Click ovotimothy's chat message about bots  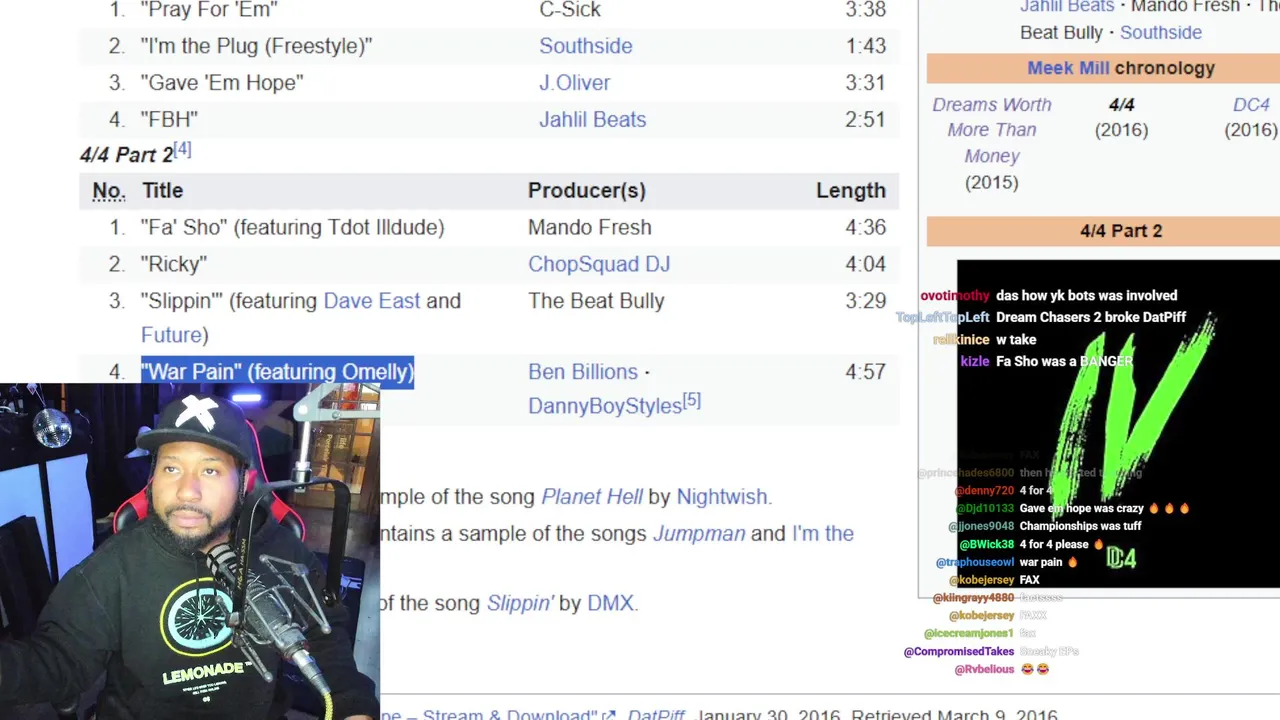[1086, 296]
